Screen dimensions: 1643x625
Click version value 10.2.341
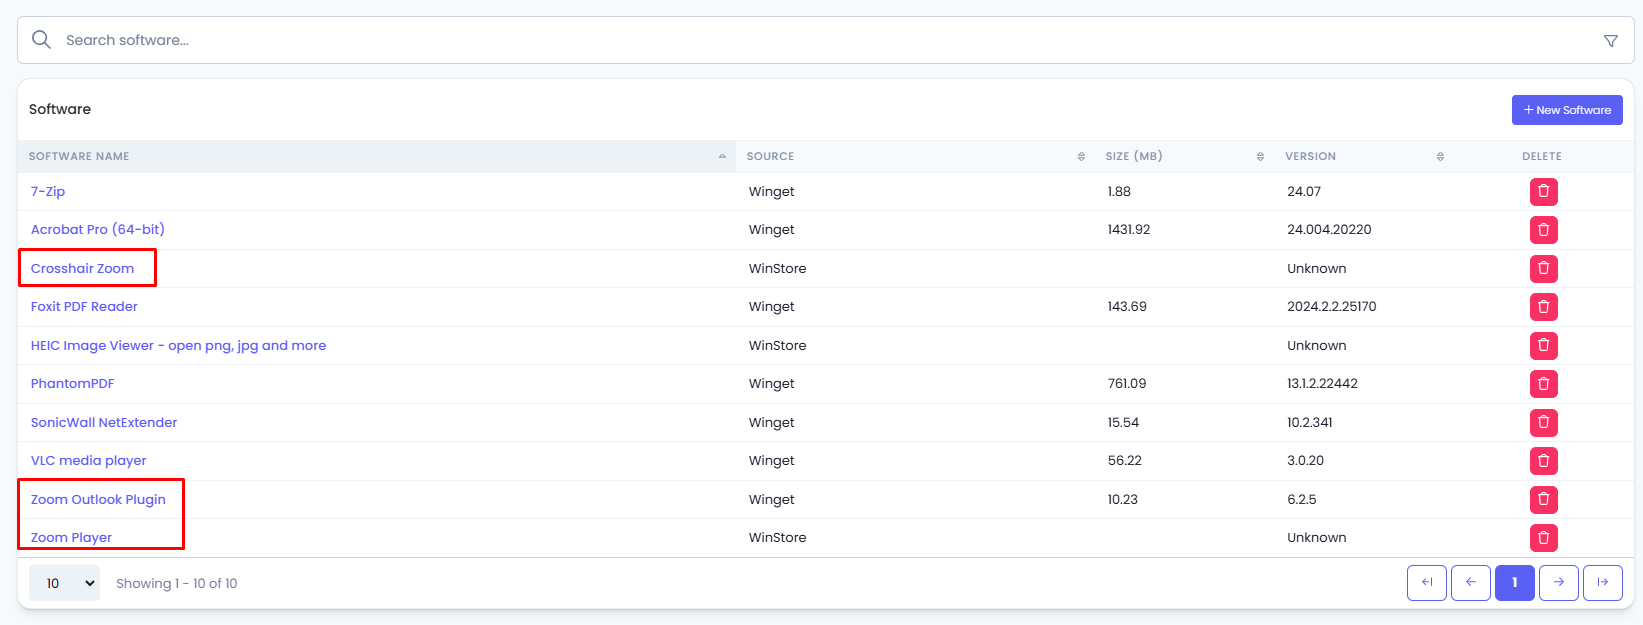click(1310, 422)
